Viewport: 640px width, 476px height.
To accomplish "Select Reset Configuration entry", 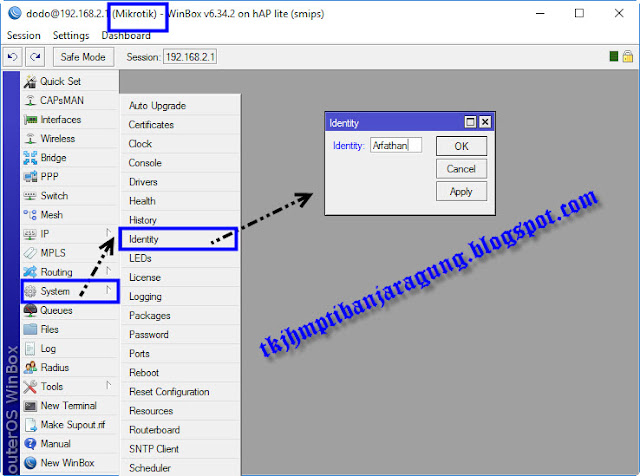I will (180, 392).
